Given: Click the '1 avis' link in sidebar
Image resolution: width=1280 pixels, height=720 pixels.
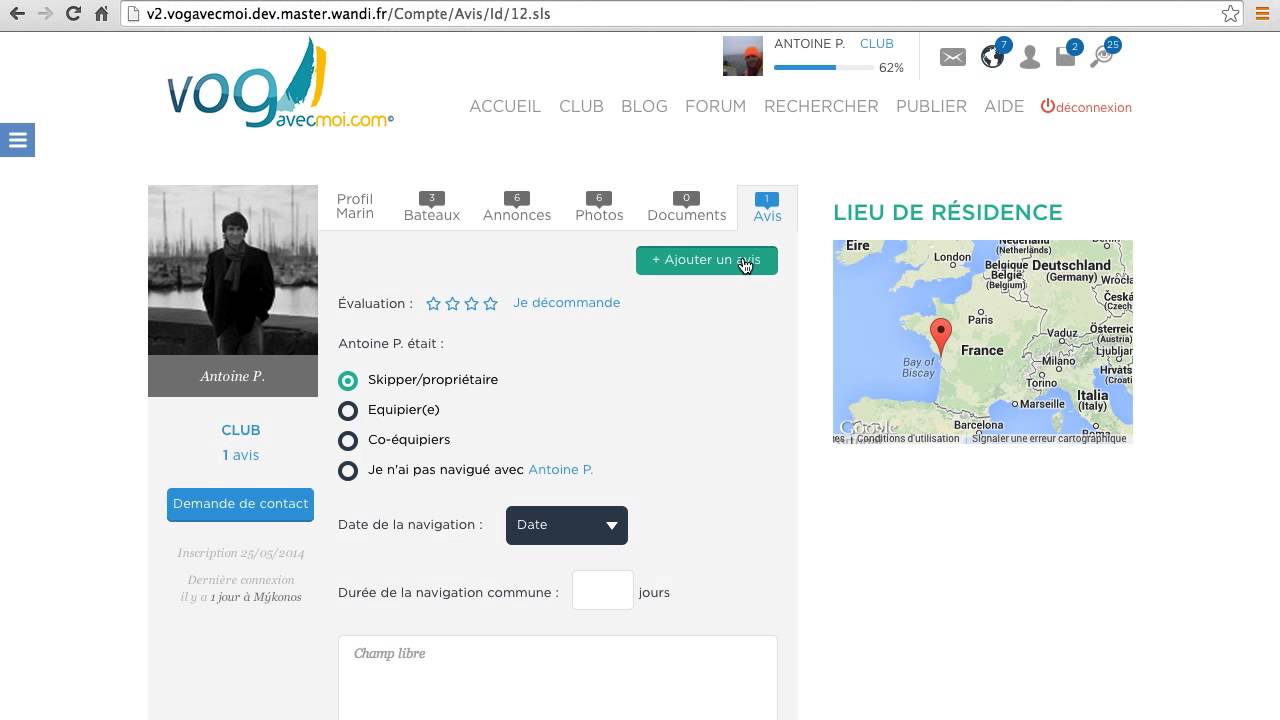Looking at the screenshot, I should 240,455.
